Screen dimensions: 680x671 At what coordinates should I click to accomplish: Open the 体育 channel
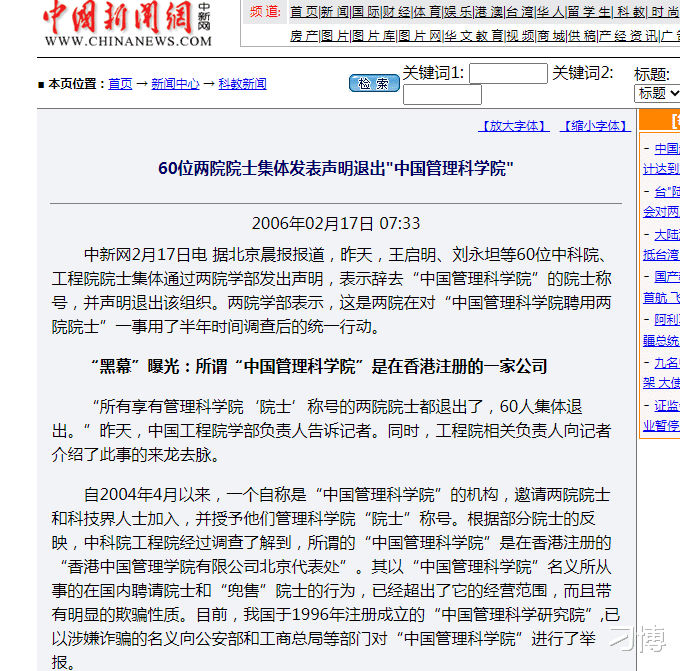click(427, 12)
